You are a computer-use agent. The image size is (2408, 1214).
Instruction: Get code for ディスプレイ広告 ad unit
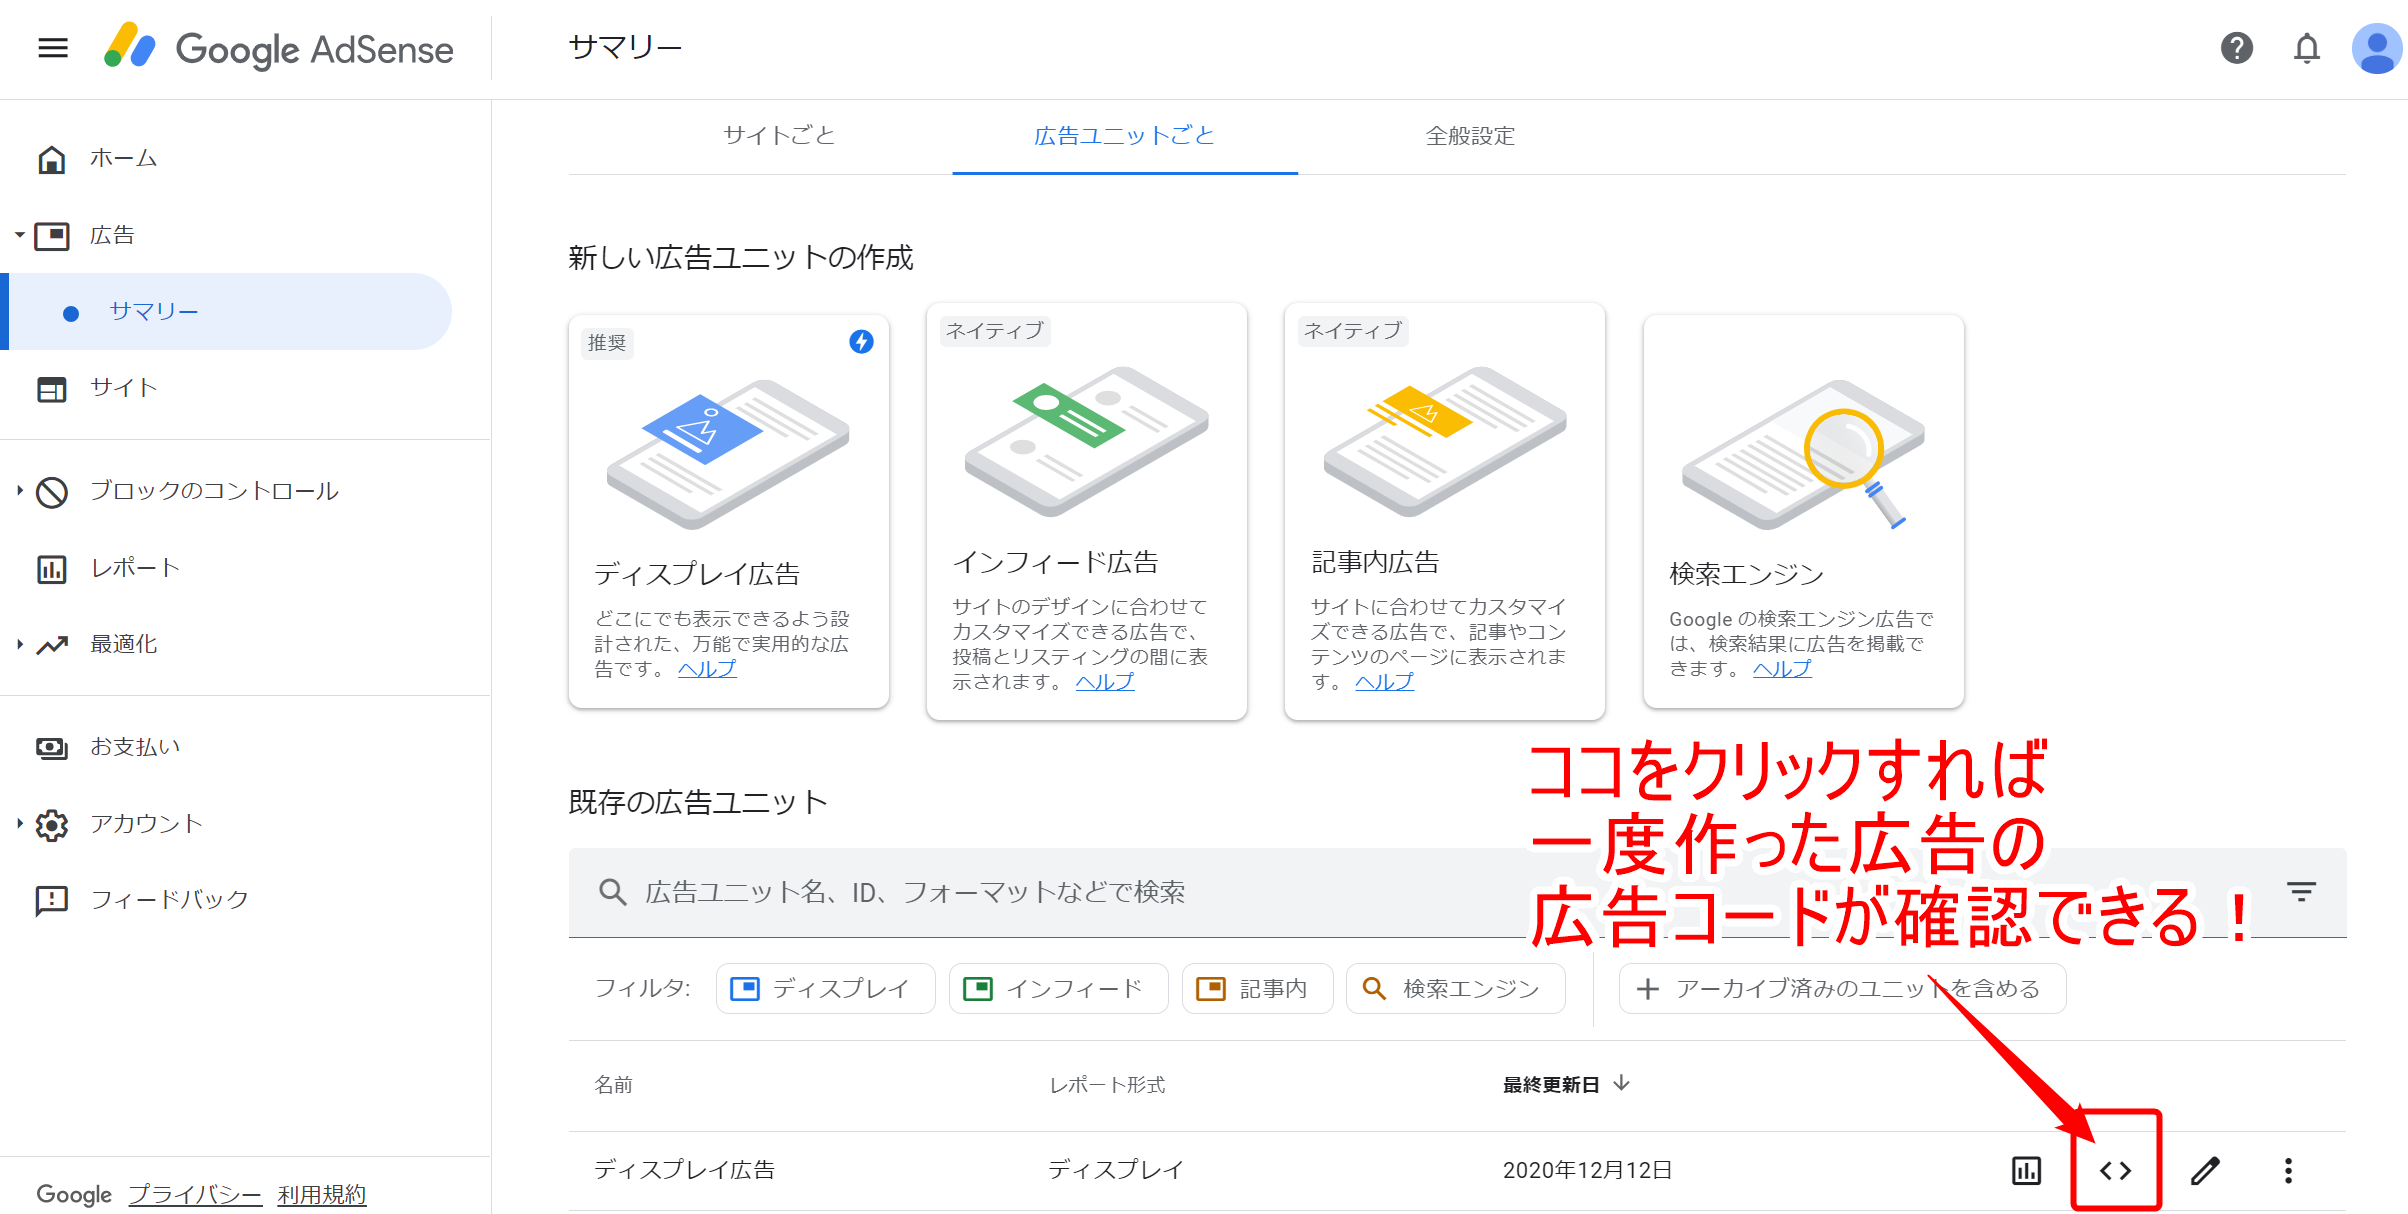click(2115, 1170)
